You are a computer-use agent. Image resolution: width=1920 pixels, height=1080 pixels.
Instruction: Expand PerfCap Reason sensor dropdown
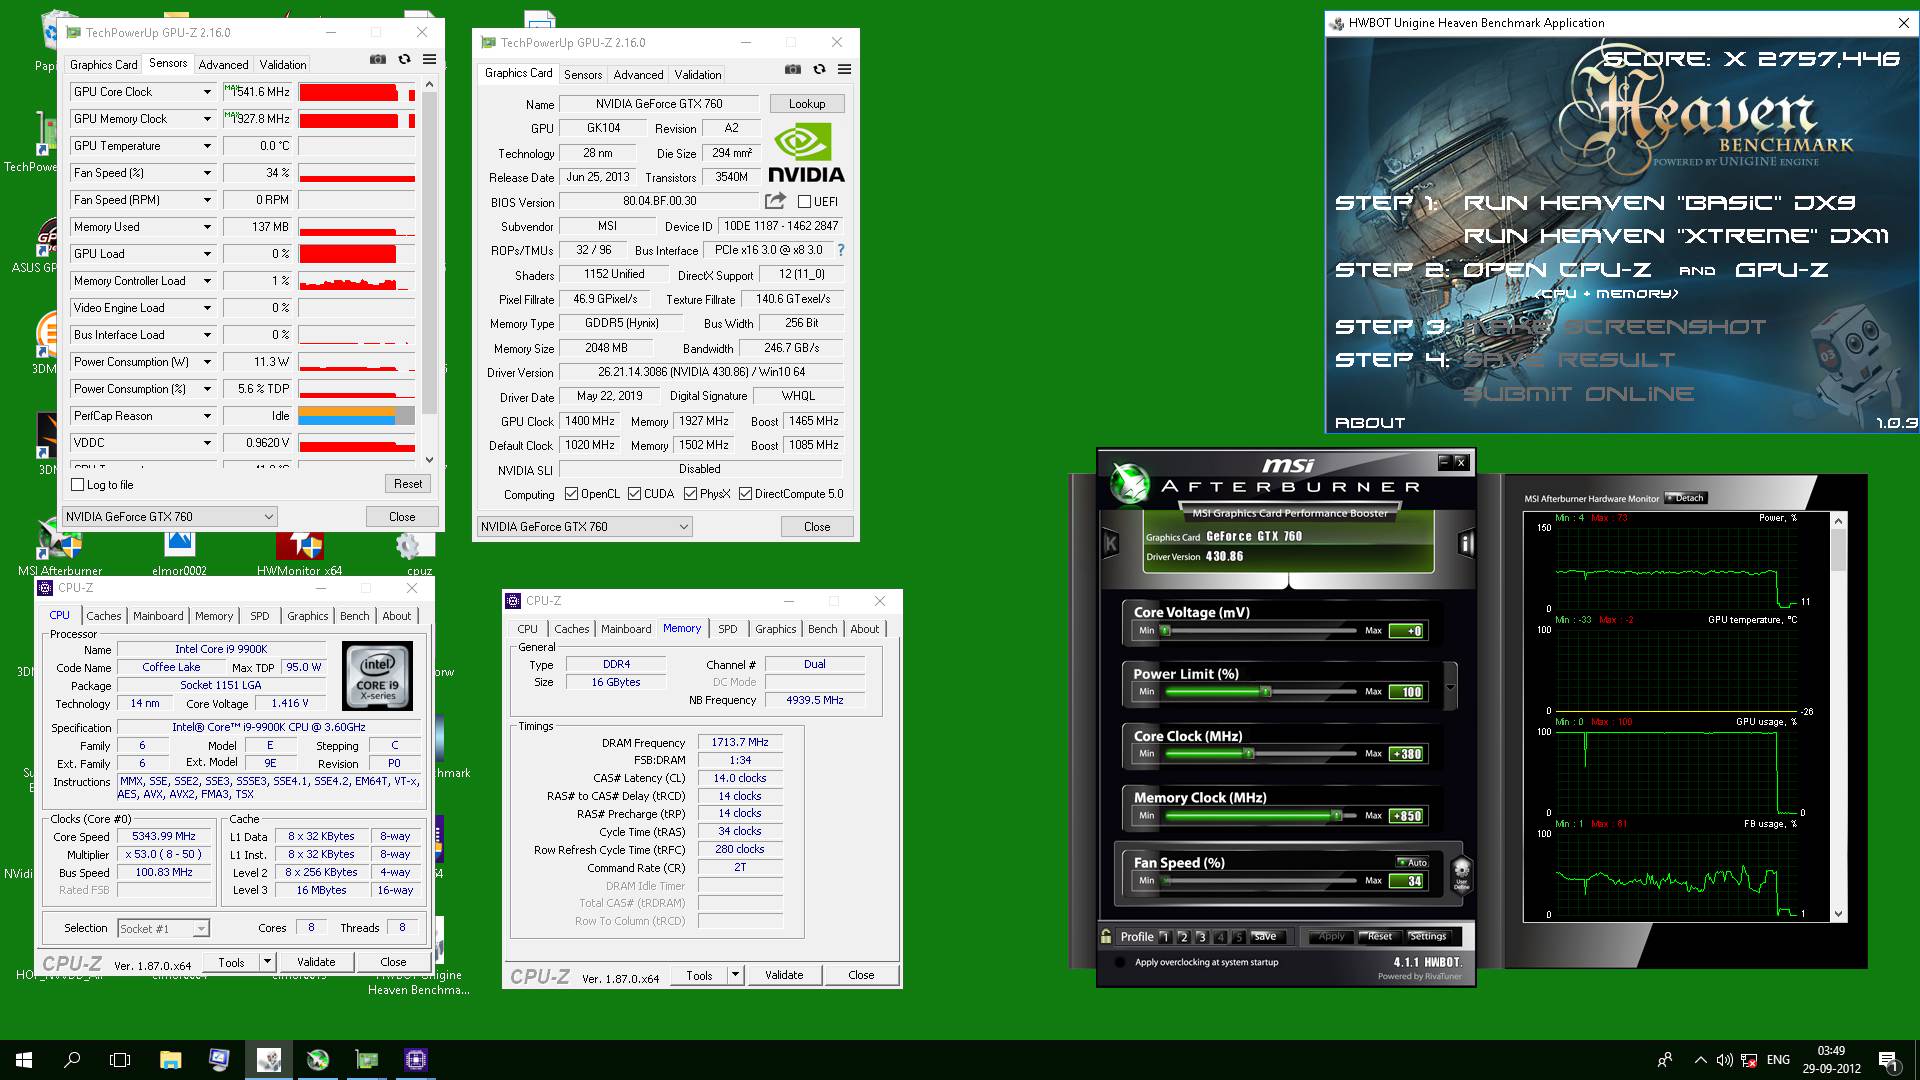pyautogui.click(x=207, y=416)
